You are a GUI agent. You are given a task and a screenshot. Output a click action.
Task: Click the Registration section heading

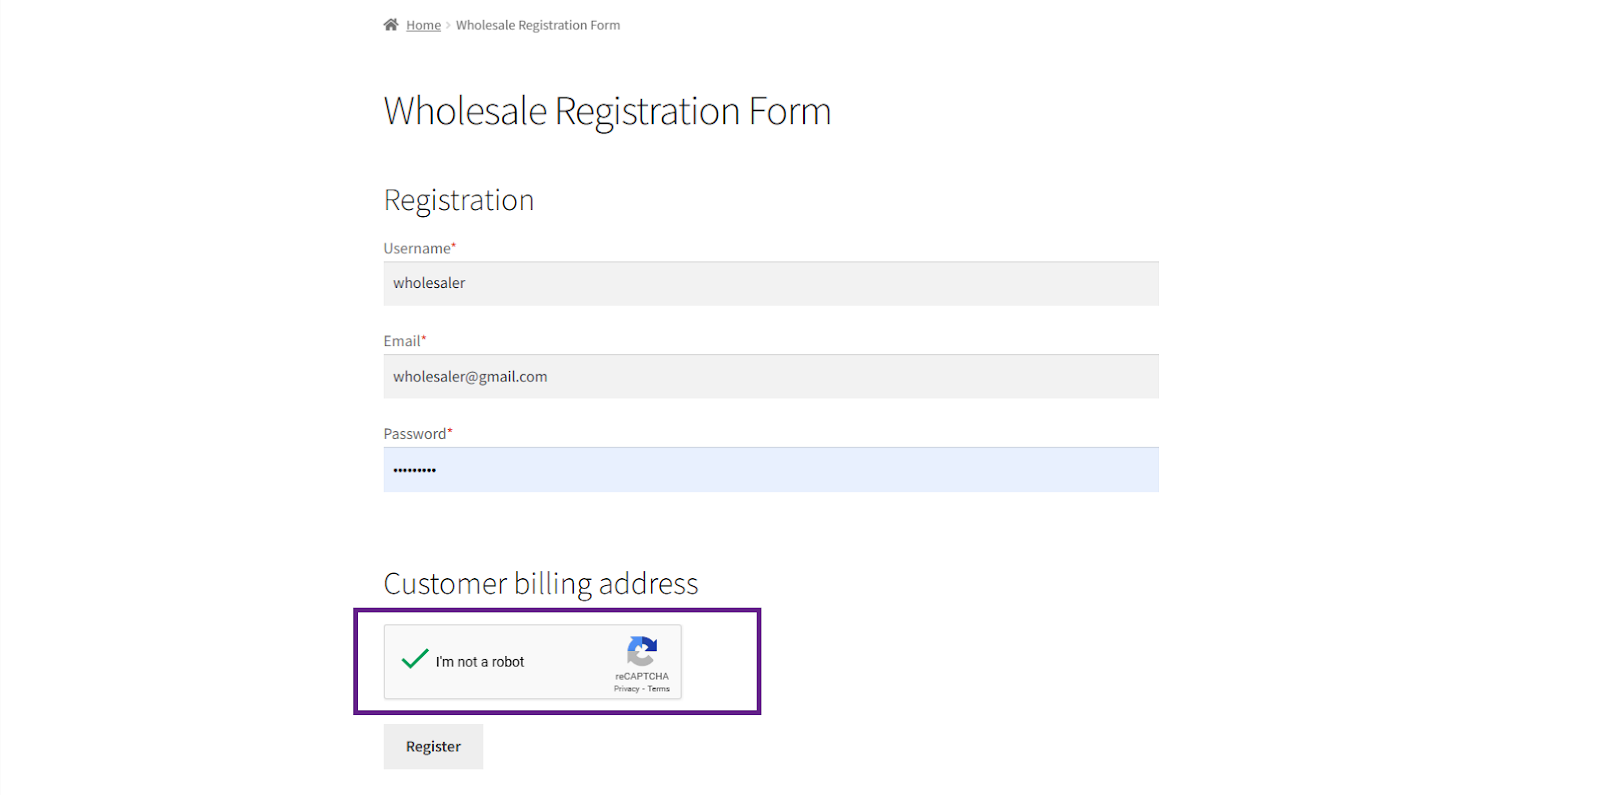coord(459,200)
